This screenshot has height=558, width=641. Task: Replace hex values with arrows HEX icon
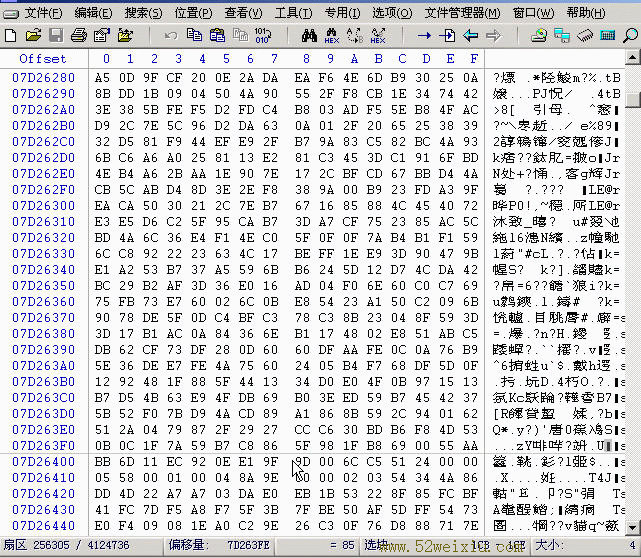pyautogui.click(x=378, y=36)
